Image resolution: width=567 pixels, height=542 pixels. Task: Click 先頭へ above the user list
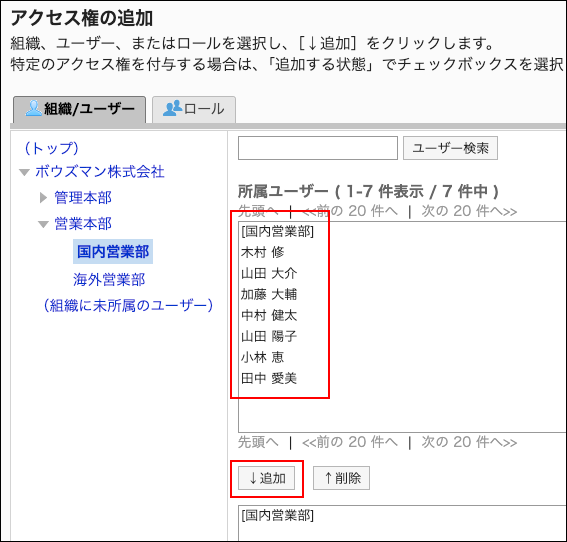point(258,211)
